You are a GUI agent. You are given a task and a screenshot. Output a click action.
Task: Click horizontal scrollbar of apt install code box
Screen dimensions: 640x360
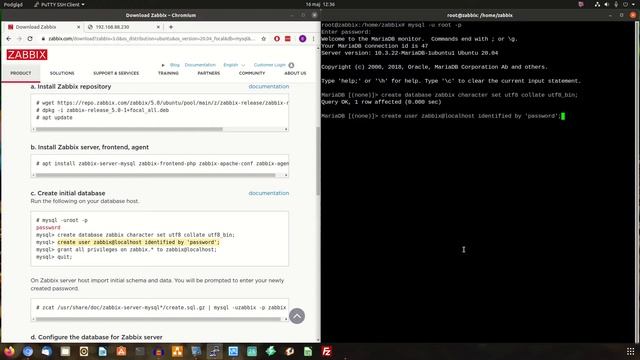point(156,175)
